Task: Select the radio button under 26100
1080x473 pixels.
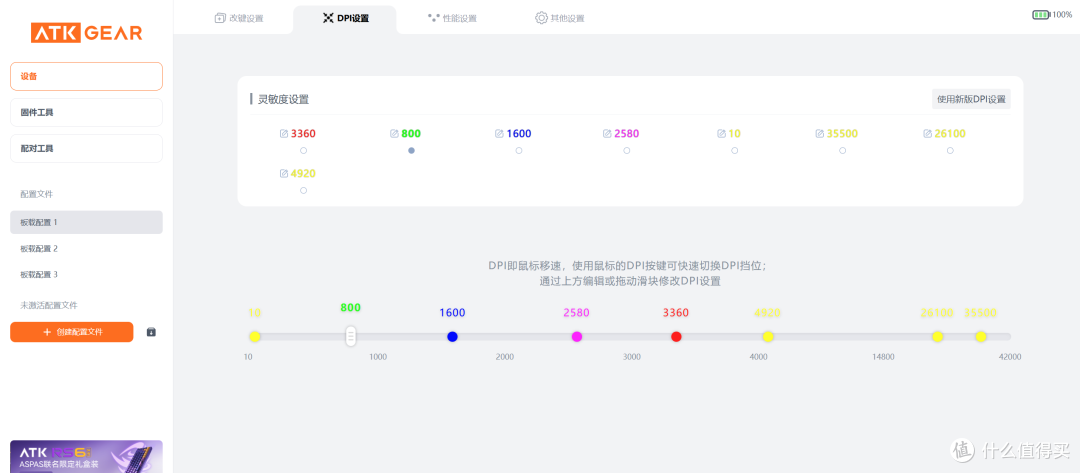Action: pos(950,150)
